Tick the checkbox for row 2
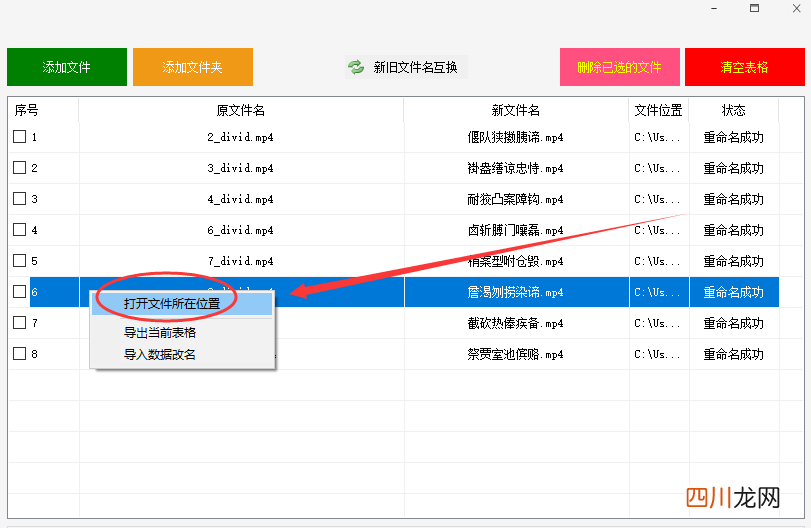Image resolution: width=811 pixels, height=528 pixels. coord(20,168)
